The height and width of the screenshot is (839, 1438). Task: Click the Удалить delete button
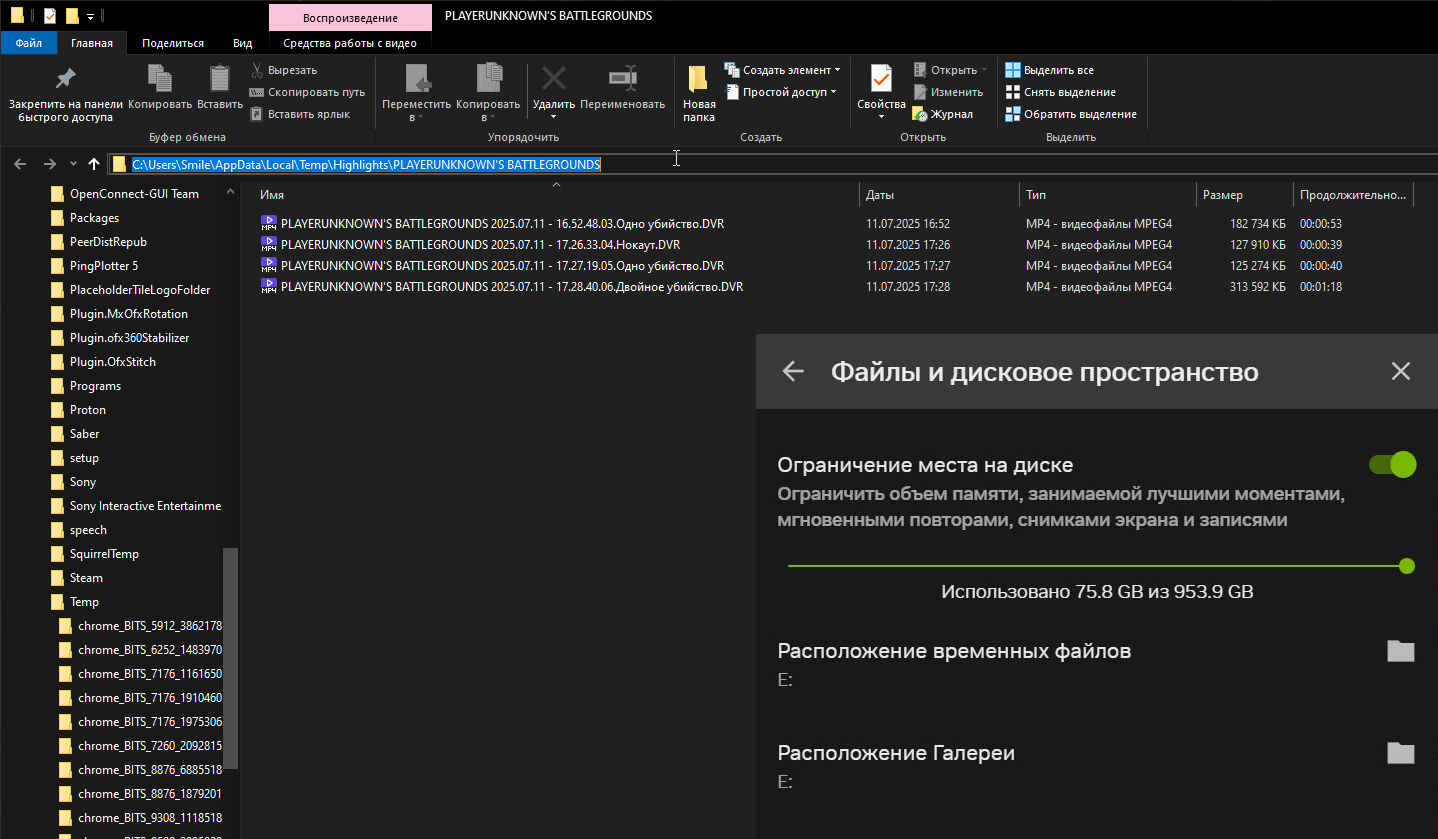pyautogui.click(x=553, y=93)
